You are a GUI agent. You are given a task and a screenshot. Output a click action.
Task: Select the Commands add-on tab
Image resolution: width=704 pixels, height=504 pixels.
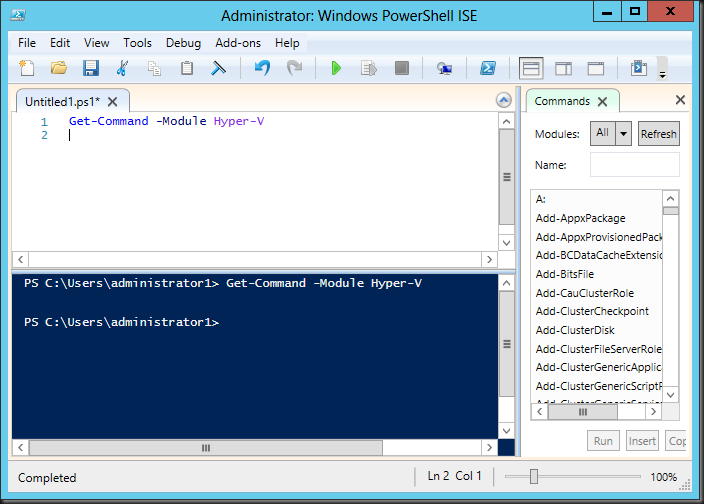point(562,101)
